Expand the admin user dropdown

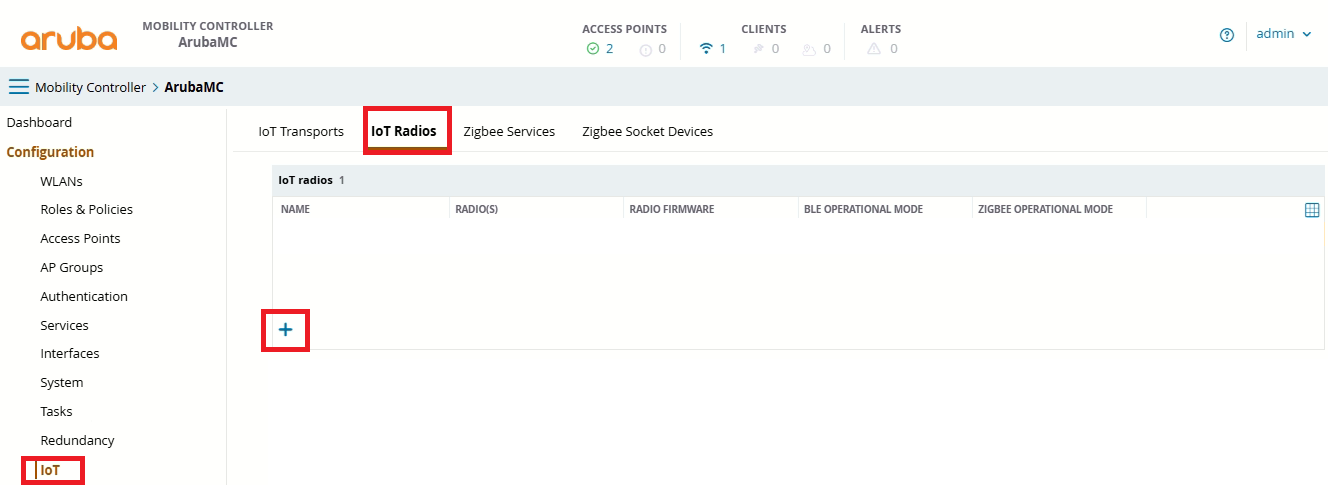point(1283,34)
